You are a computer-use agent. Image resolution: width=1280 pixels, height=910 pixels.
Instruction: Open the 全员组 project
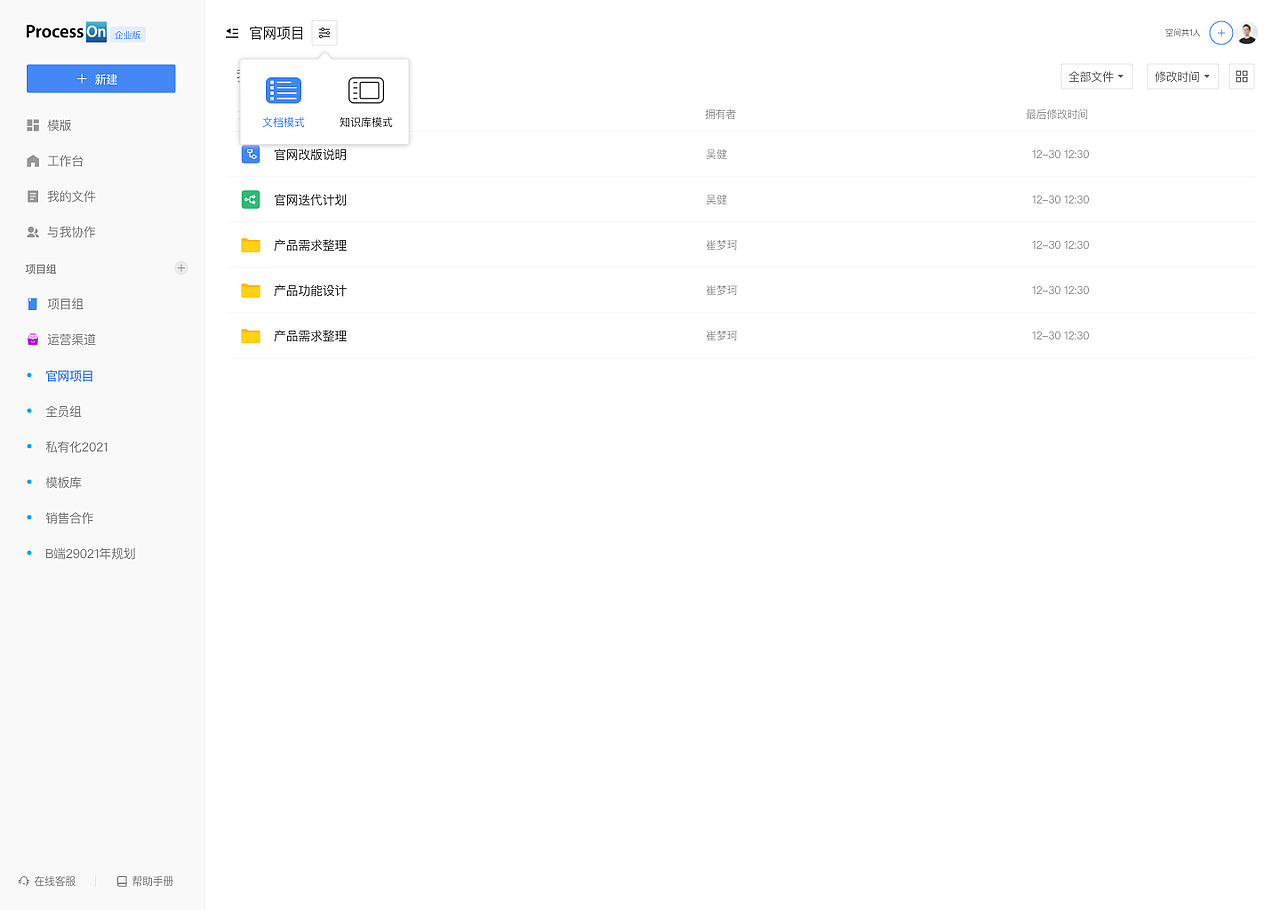[63, 411]
